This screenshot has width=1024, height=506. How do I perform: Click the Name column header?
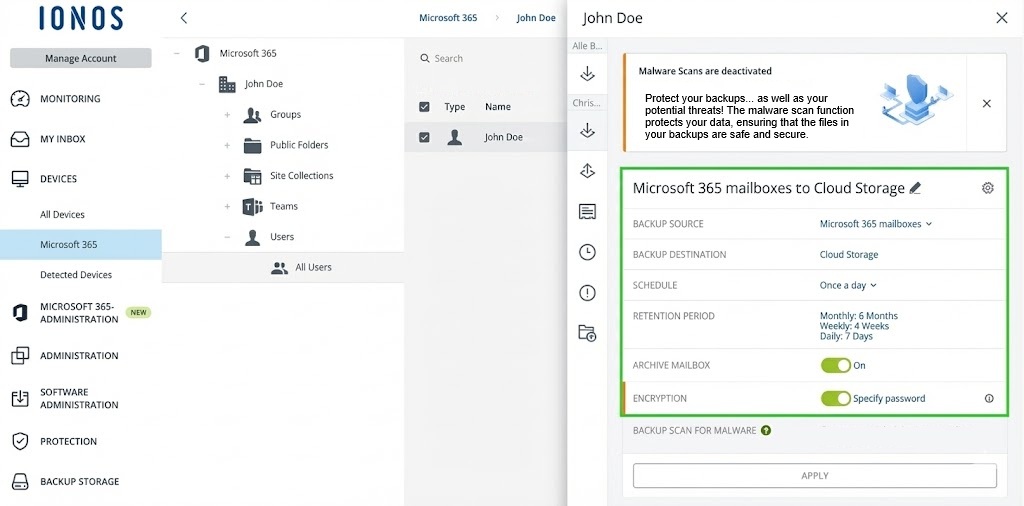pyautogui.click(x=498, y=106)
